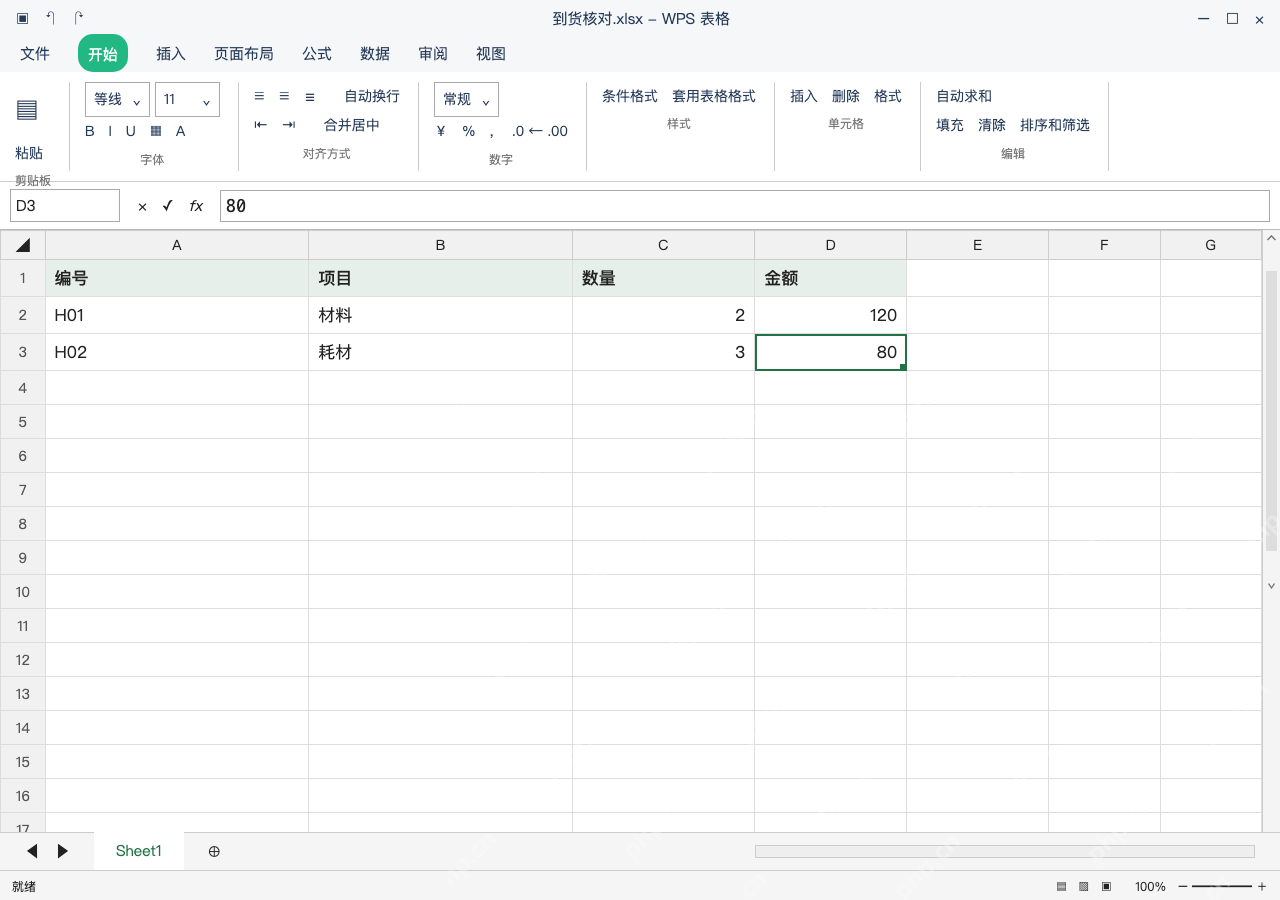The height and width of the screenshot is (900, 1280).
Task: Open the insert function fx button
Action: tap(196, 206)
